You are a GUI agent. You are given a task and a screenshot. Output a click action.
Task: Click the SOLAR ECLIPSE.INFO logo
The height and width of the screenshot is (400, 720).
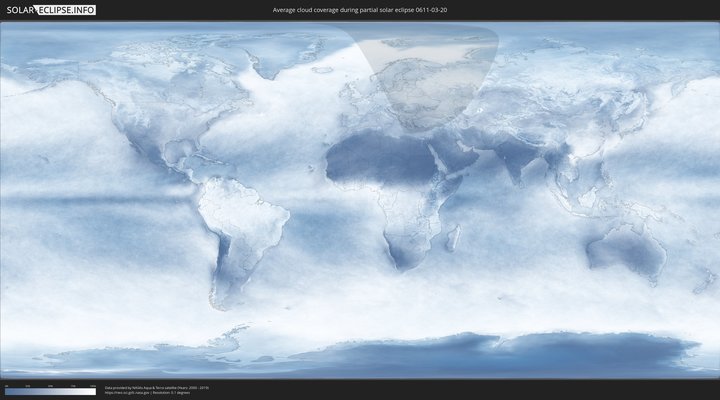click(x=51, y=10)
